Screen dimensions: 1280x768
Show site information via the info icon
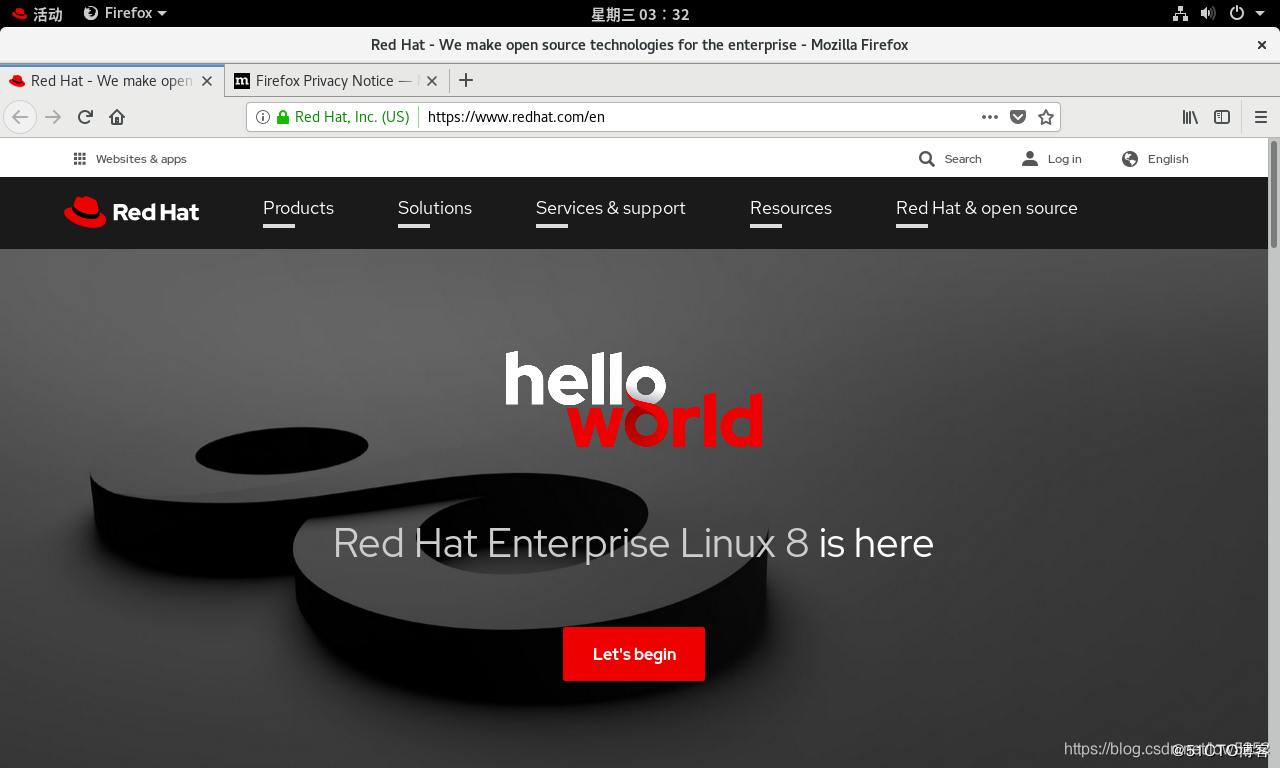coord(263,117)
